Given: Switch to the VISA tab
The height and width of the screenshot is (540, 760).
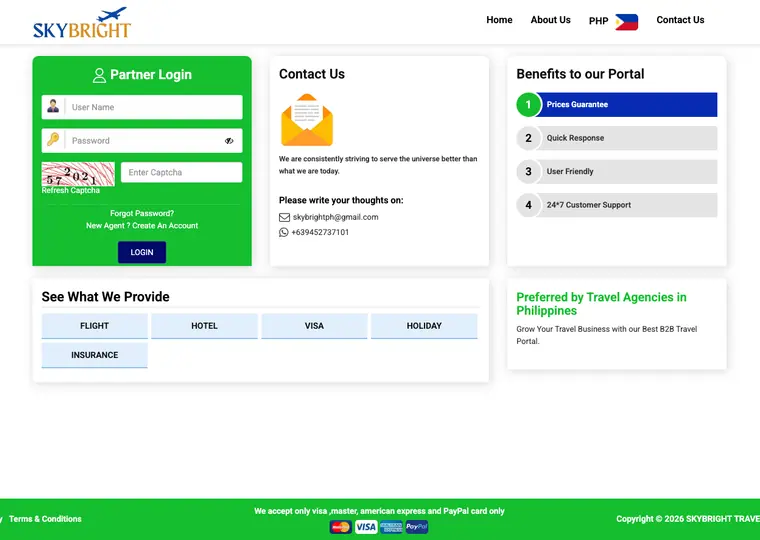Looking at the screenshot, I should [314, 326].
